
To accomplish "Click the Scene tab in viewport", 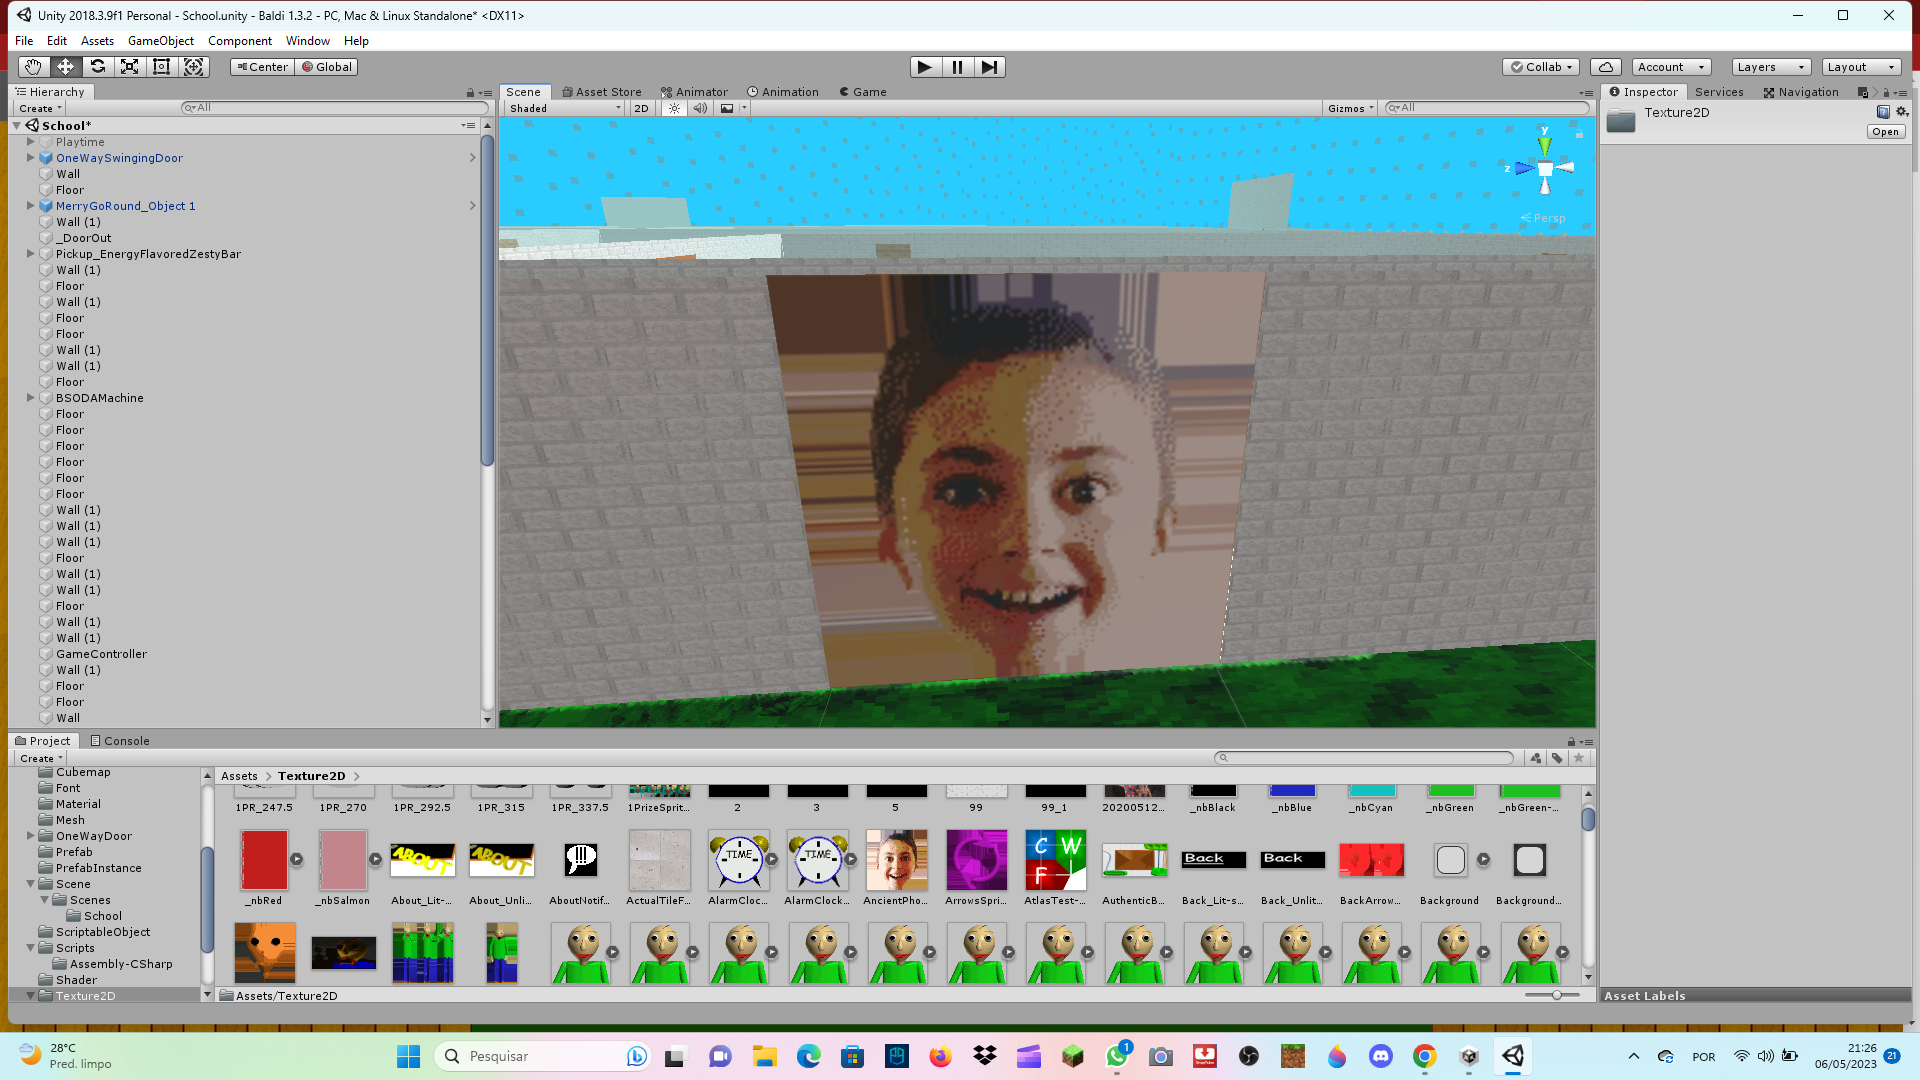I will tap(525, 91).
